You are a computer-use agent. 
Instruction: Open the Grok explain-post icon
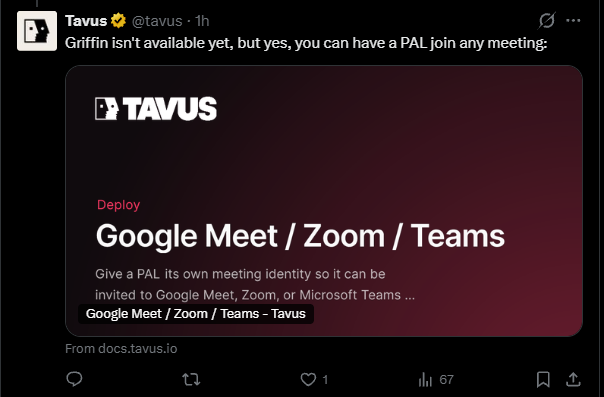click(x=547, y=20)
